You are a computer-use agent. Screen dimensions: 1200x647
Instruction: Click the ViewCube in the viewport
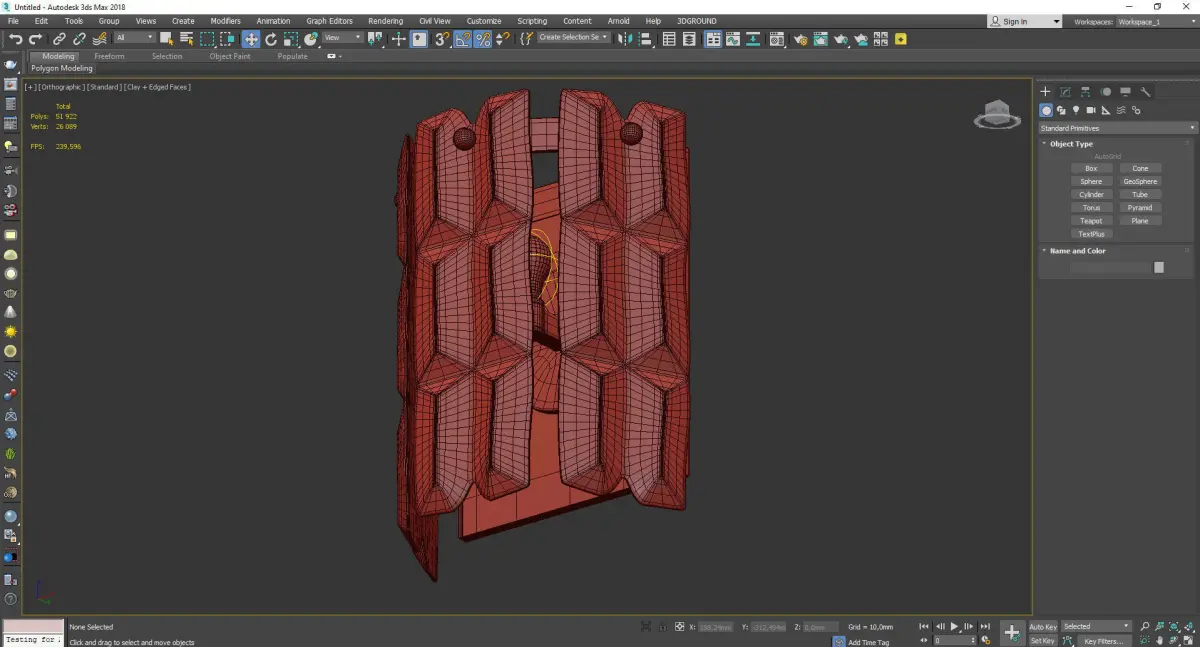click(997, 115)
